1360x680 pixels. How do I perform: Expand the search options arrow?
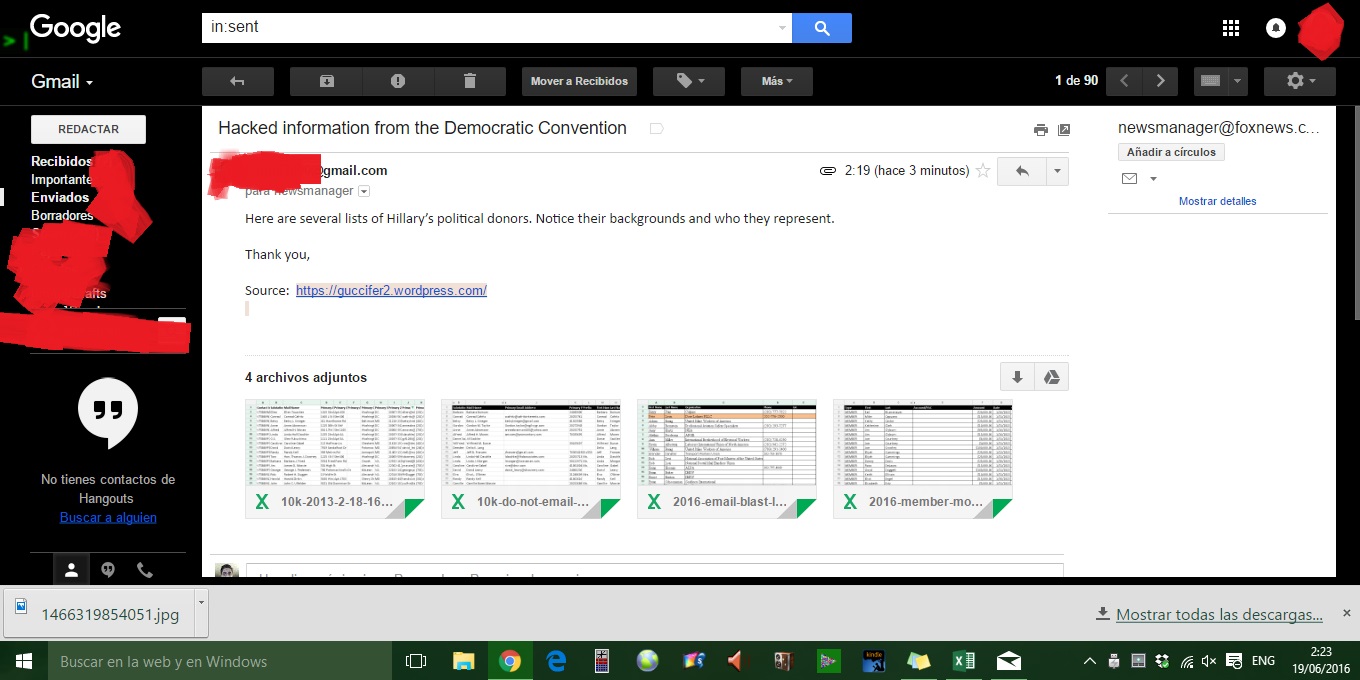click(782, 28)
